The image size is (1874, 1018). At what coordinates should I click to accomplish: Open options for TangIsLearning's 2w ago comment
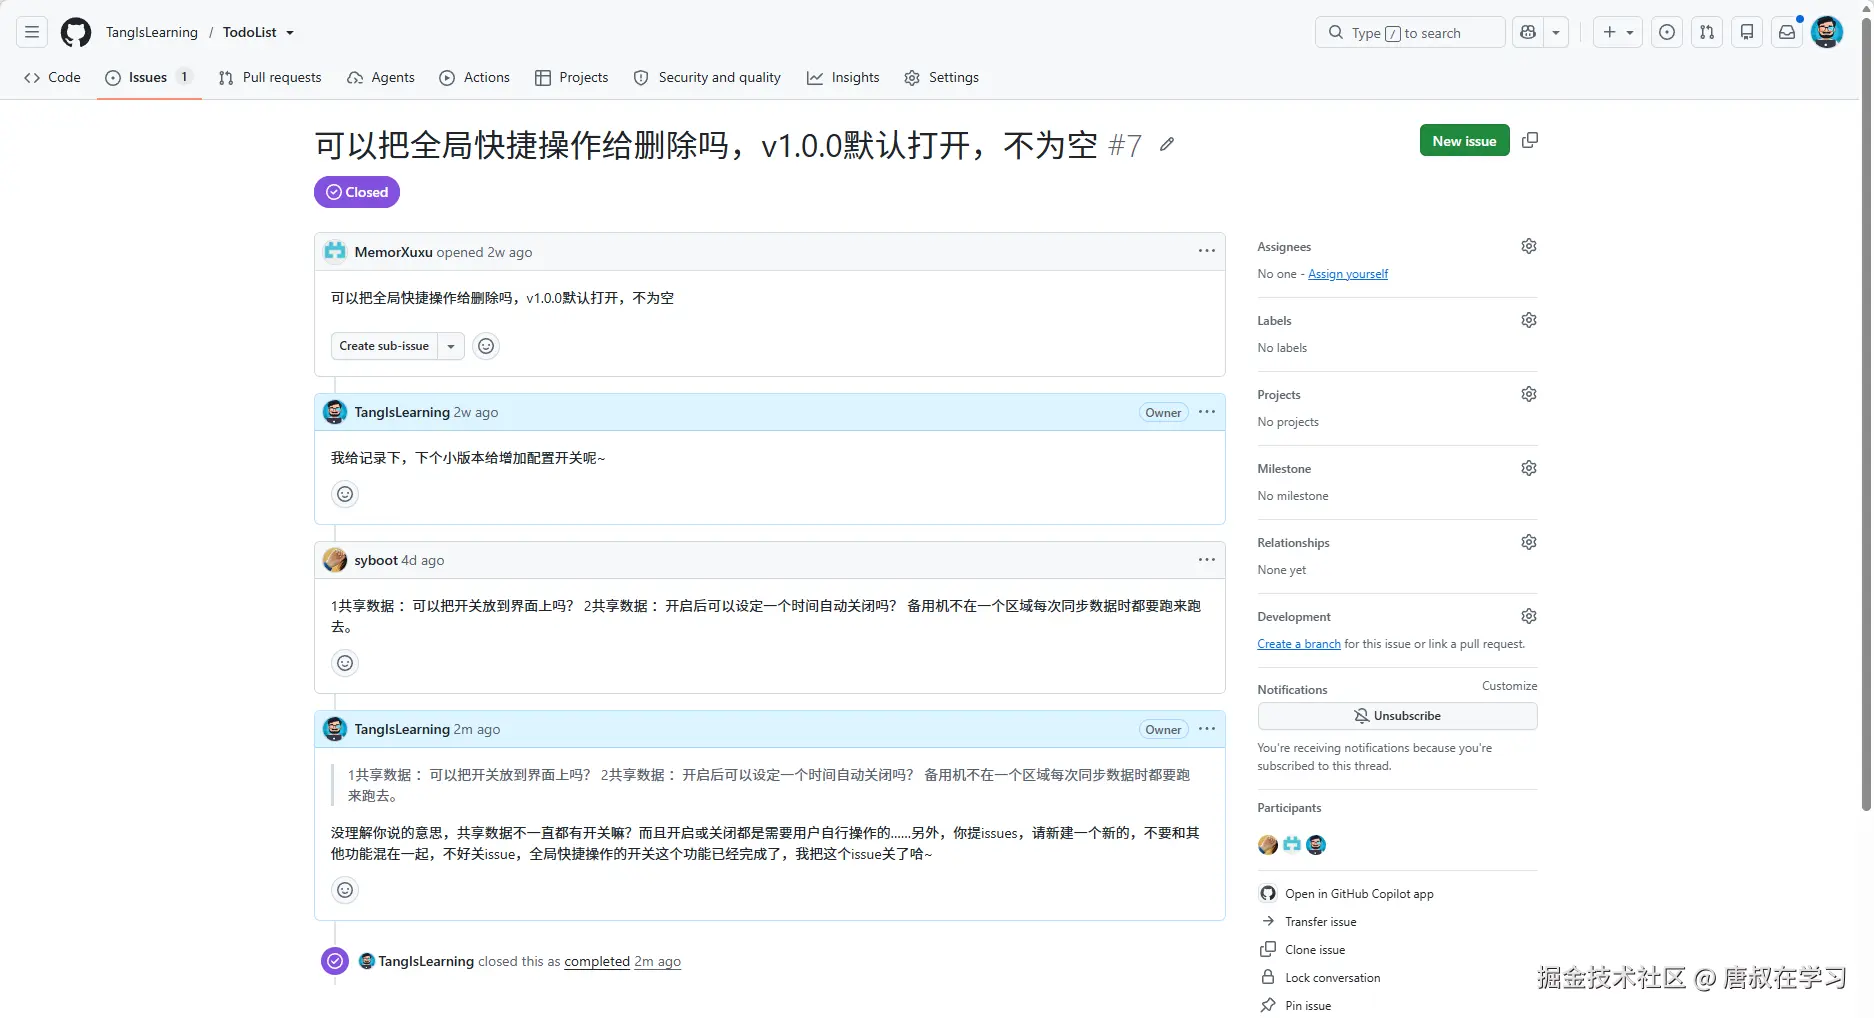tap(1207, 412)
